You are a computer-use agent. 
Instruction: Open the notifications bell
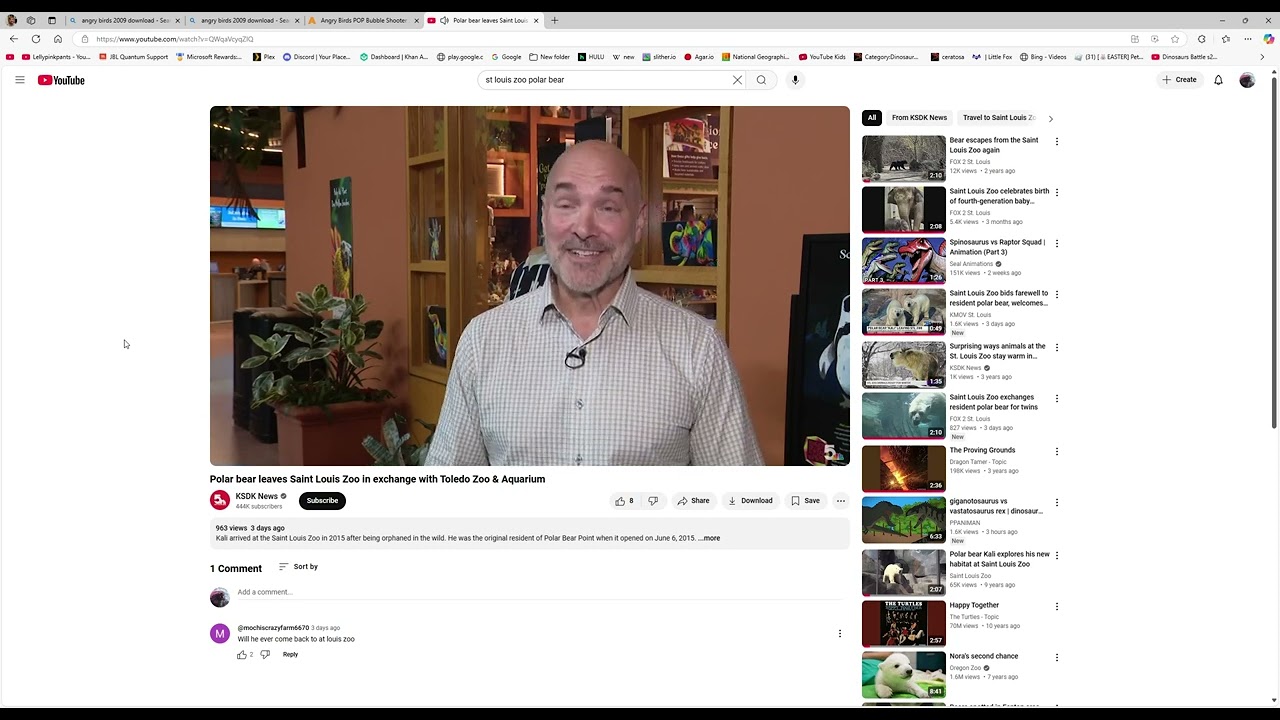tap(1218, 80)
